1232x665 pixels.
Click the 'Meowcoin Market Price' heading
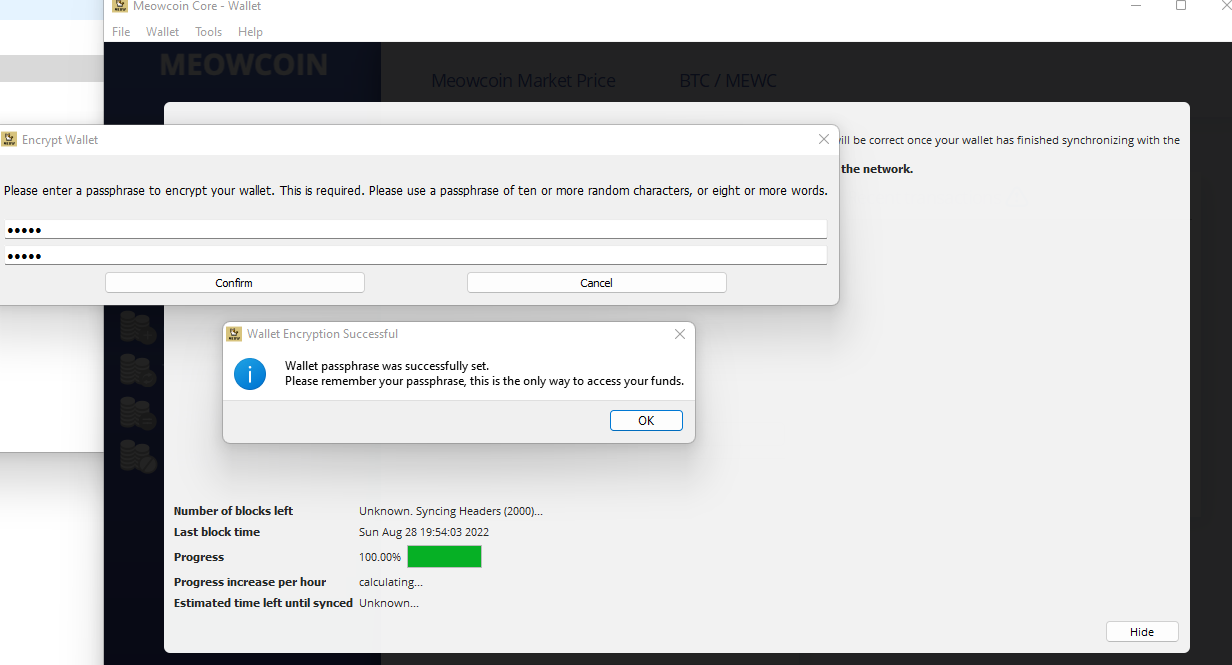(523, 81)
